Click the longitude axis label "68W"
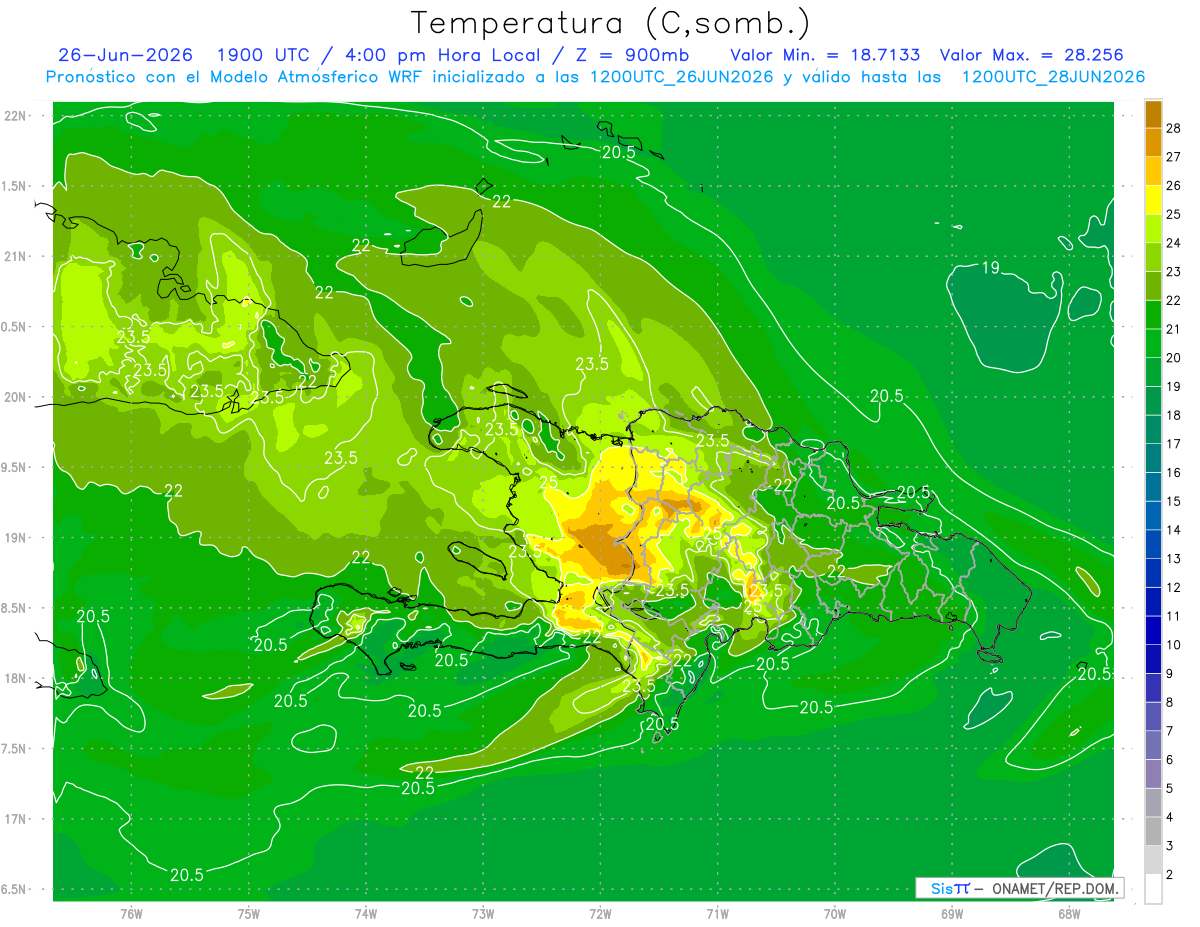Screen dimensions: 1200x927 1068,914
